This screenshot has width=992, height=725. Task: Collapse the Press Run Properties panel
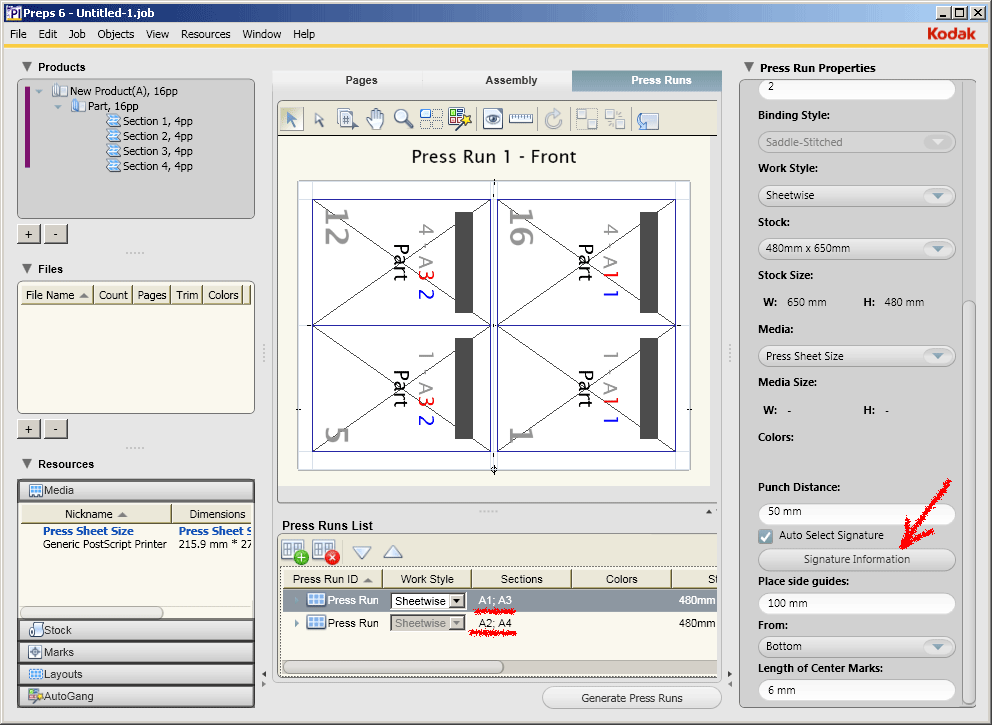pyautogui.click(x=749, y=66)
